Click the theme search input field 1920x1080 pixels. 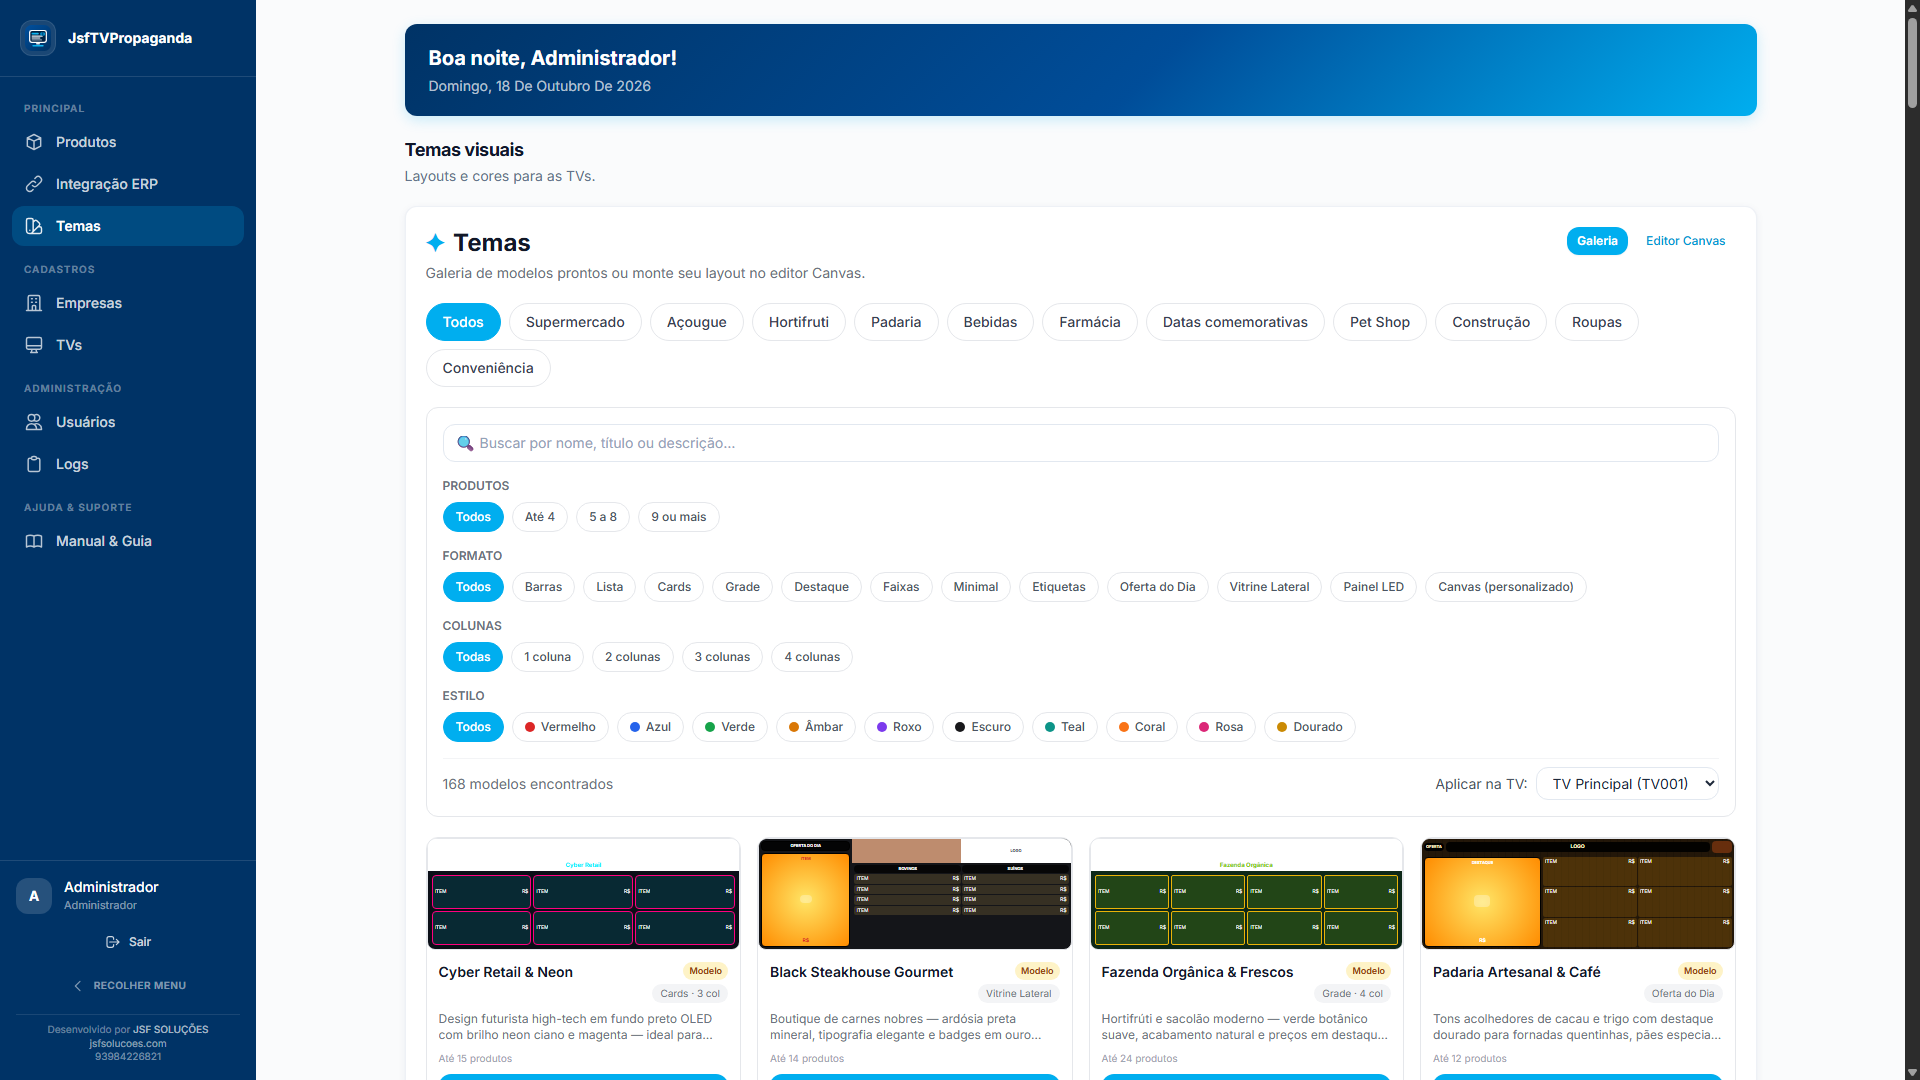[x=1080, y=443]
